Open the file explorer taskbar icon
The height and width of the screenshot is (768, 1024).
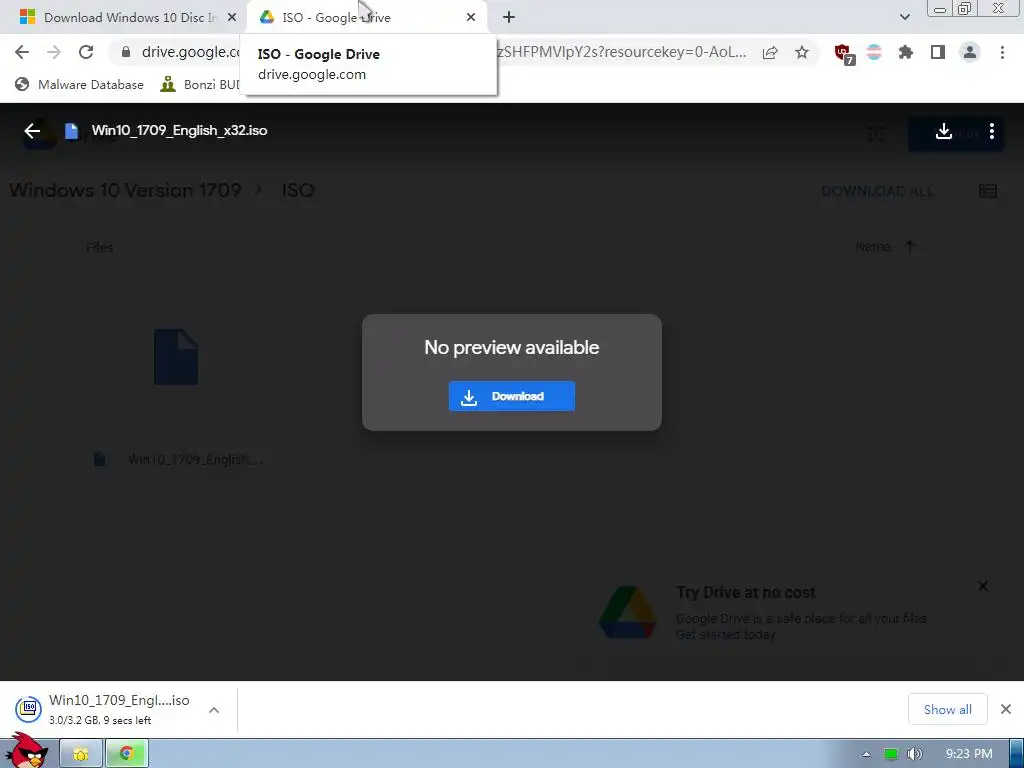[x=81, y=754]
